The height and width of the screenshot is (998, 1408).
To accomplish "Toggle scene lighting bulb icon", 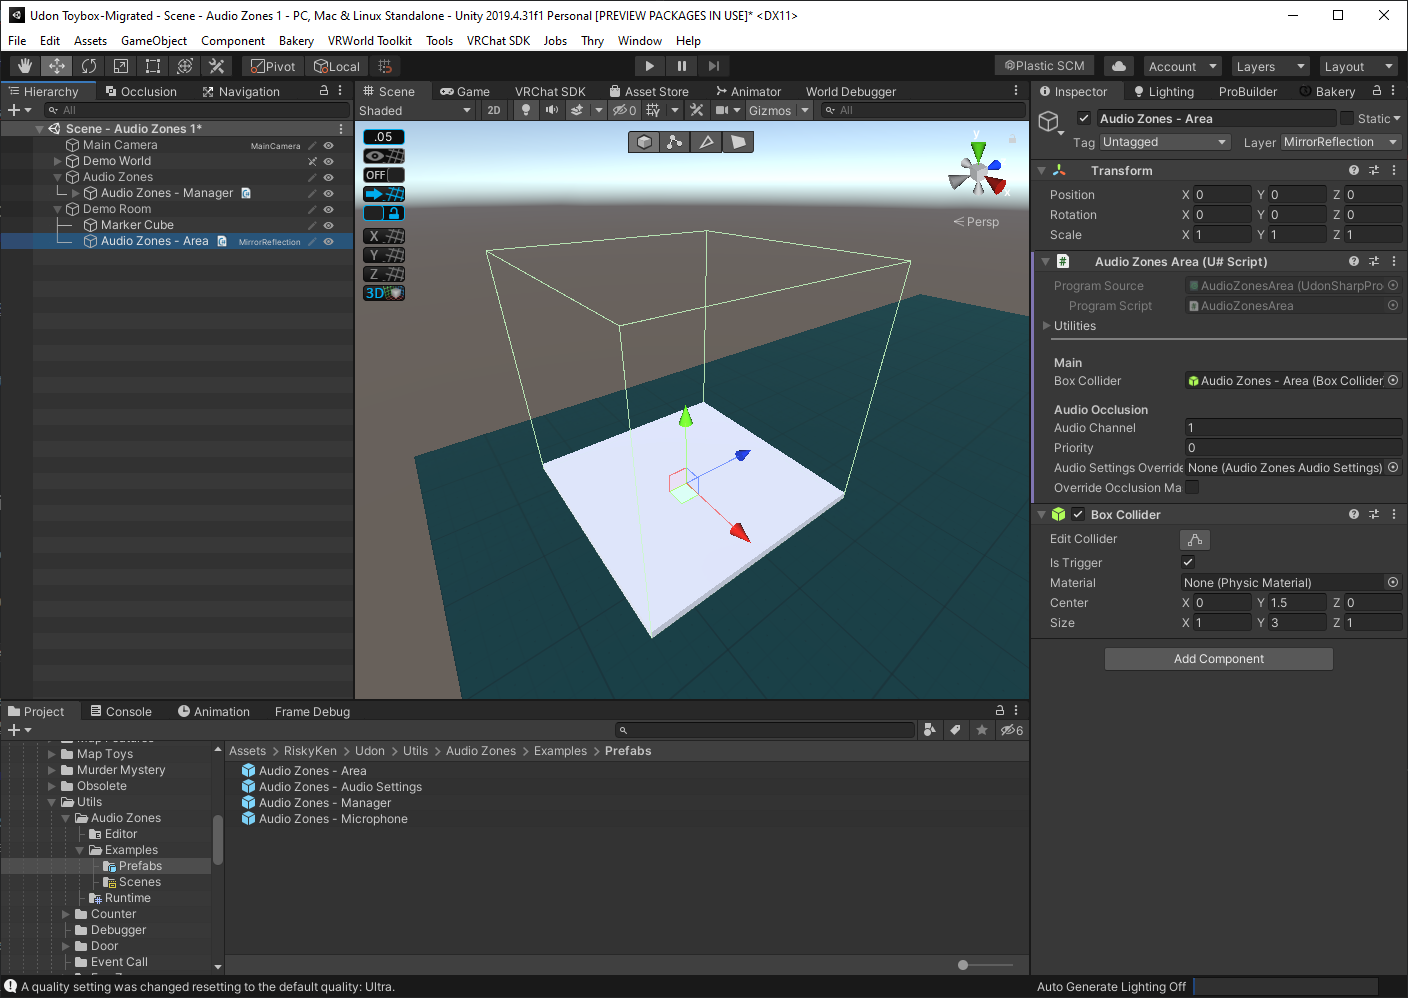I will pos(526,110).
